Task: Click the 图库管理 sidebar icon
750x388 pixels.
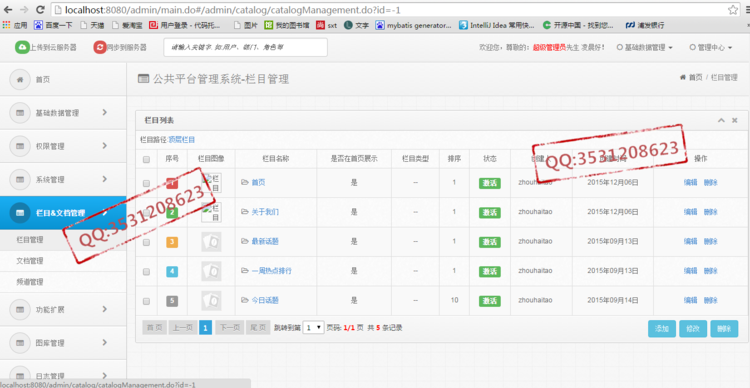Action: (x=20, y=343)
